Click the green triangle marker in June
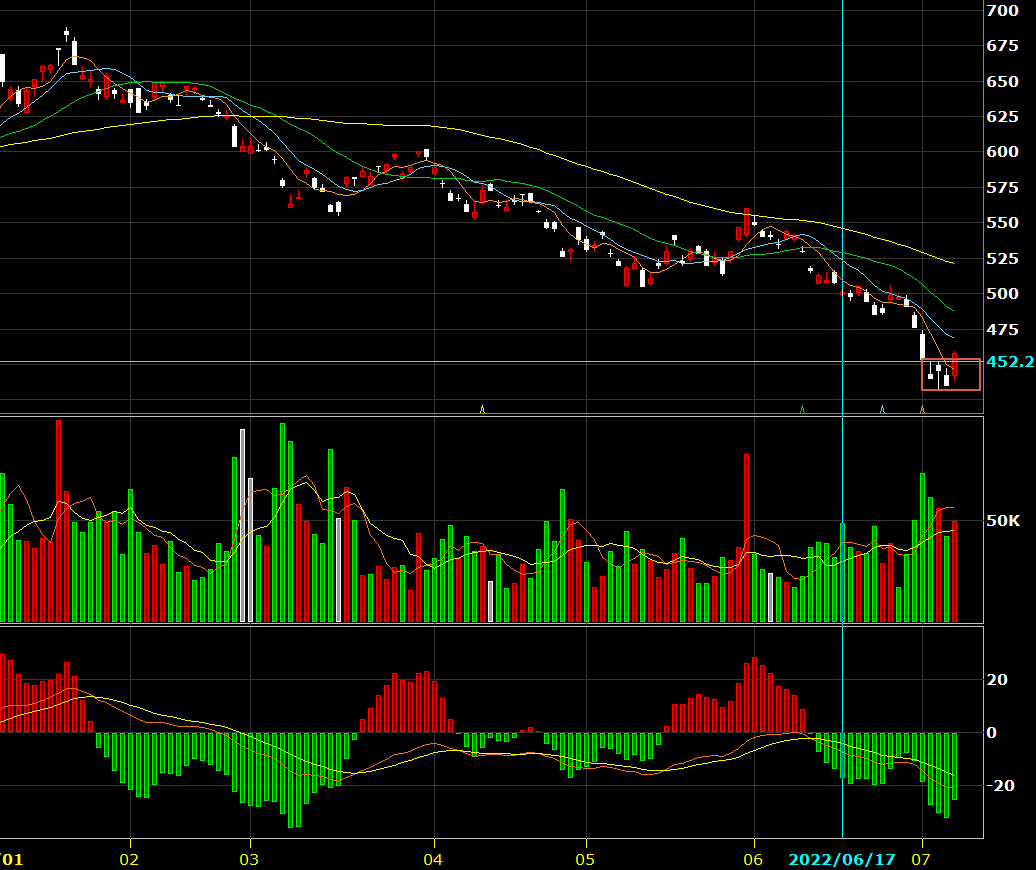Viewport: 1036px width, 870px height. coord(802,410)
